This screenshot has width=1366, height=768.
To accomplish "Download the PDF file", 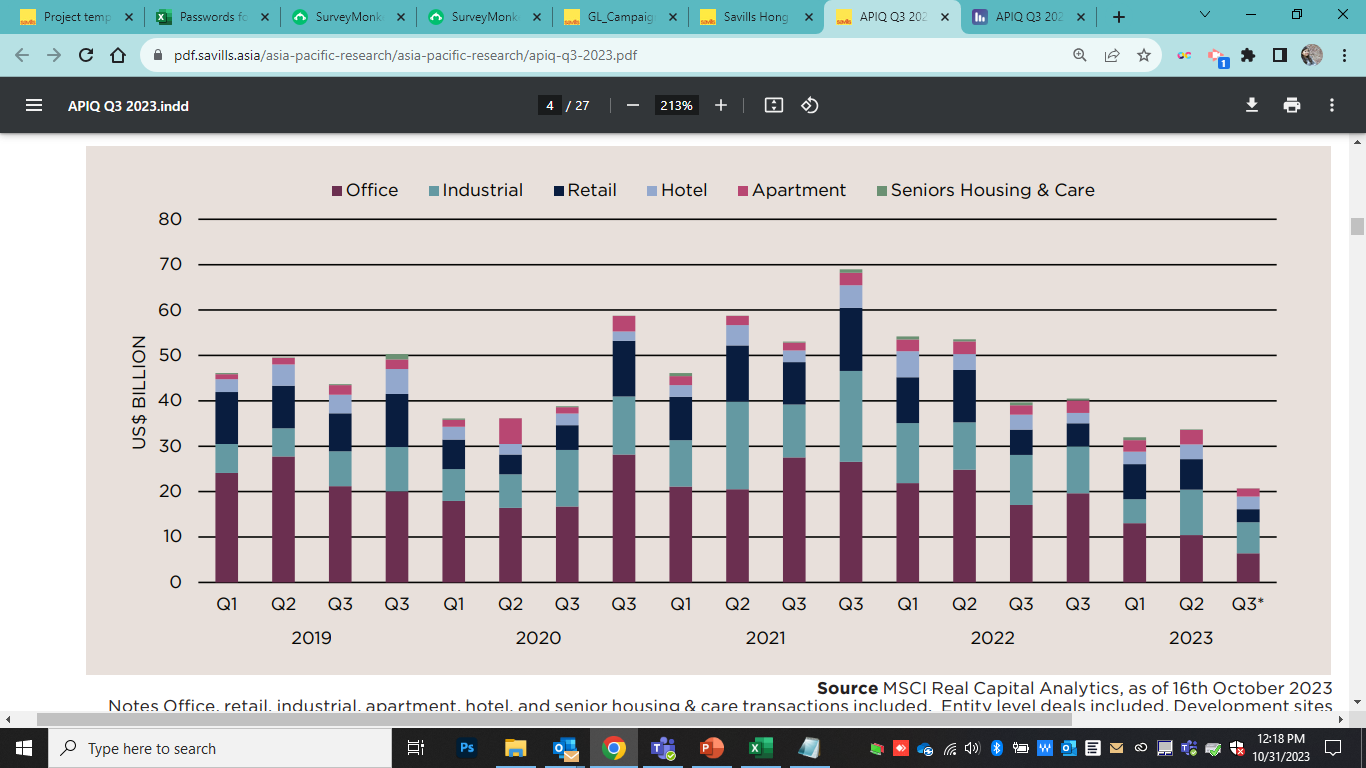I will (x=1252, y=105).
